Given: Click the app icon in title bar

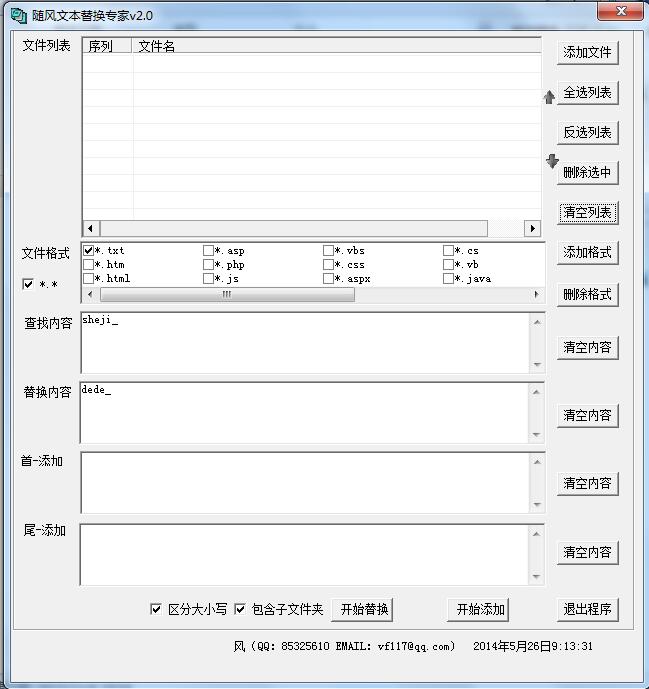Looking at the screenshot, I should 17,15.
